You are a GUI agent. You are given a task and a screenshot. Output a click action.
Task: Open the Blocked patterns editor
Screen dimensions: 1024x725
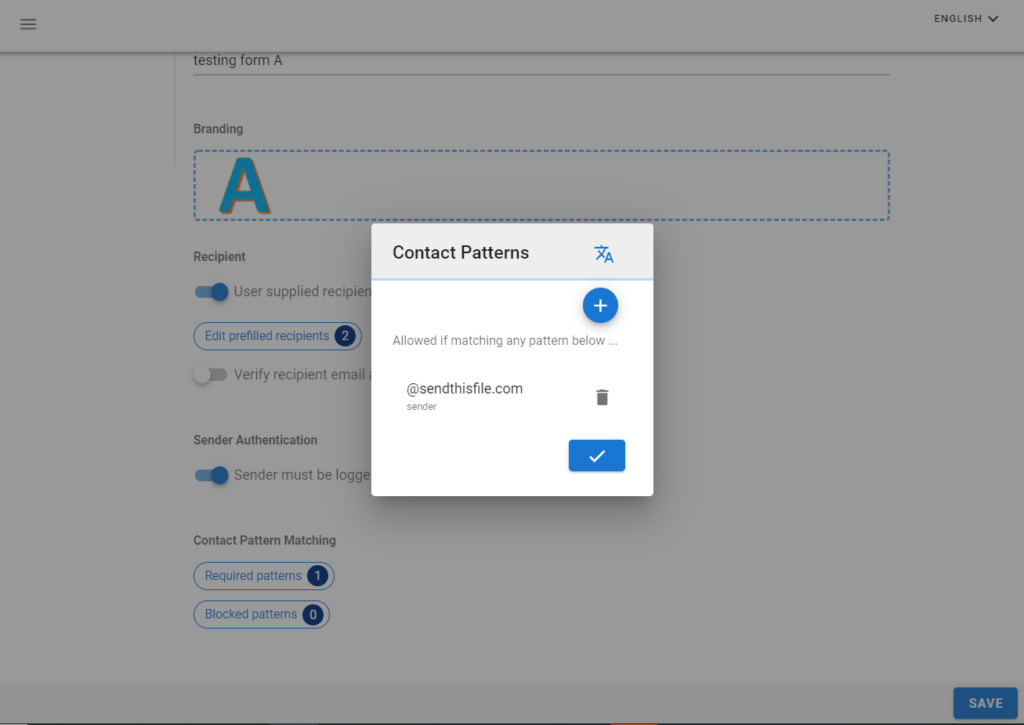click(251, 614)
